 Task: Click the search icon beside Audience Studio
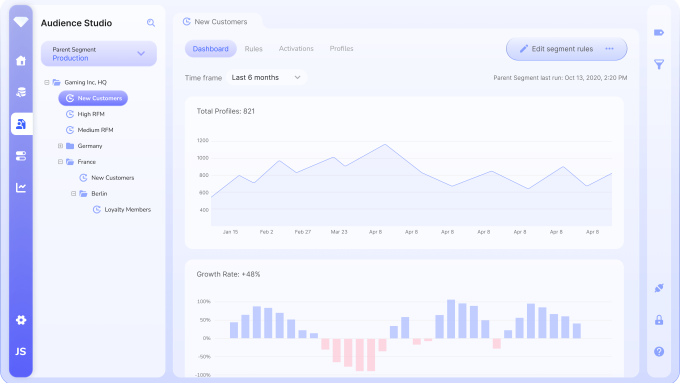click(x=150, y=23)
